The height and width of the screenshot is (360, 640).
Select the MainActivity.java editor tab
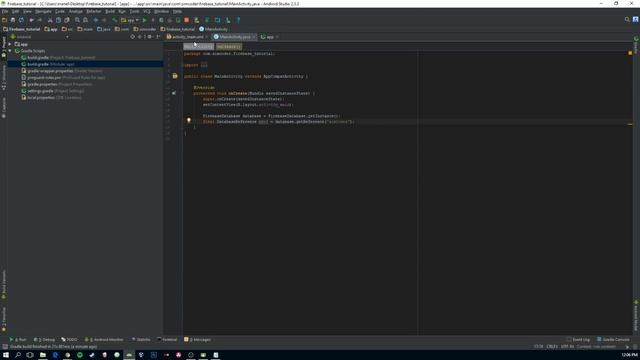click(234, 37)
